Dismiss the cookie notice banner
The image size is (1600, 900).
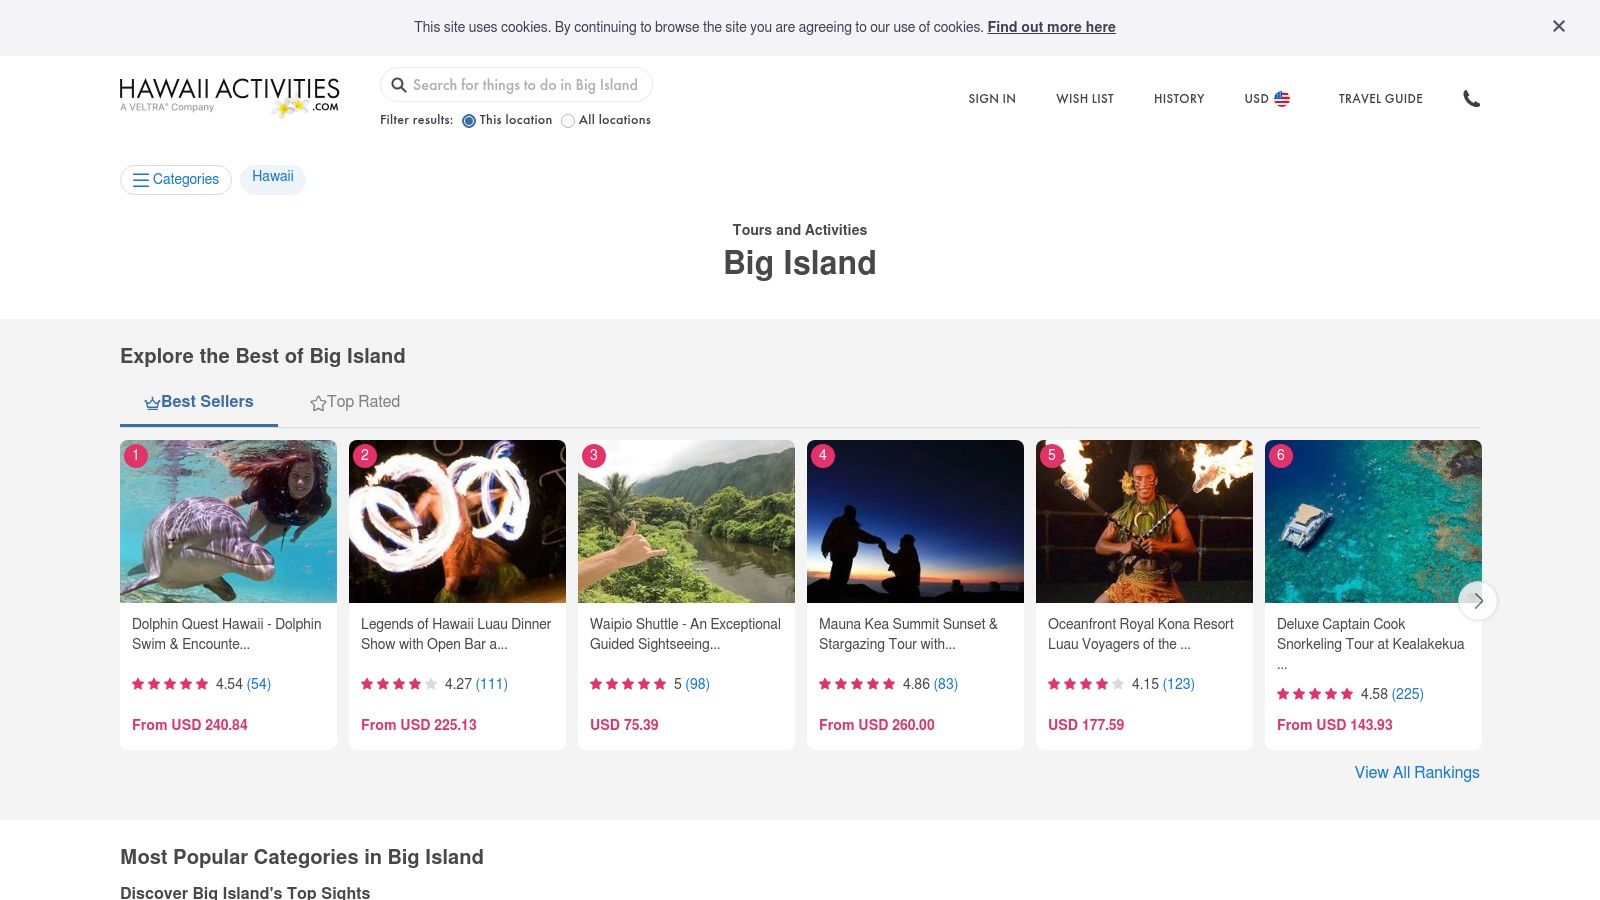1558,27
